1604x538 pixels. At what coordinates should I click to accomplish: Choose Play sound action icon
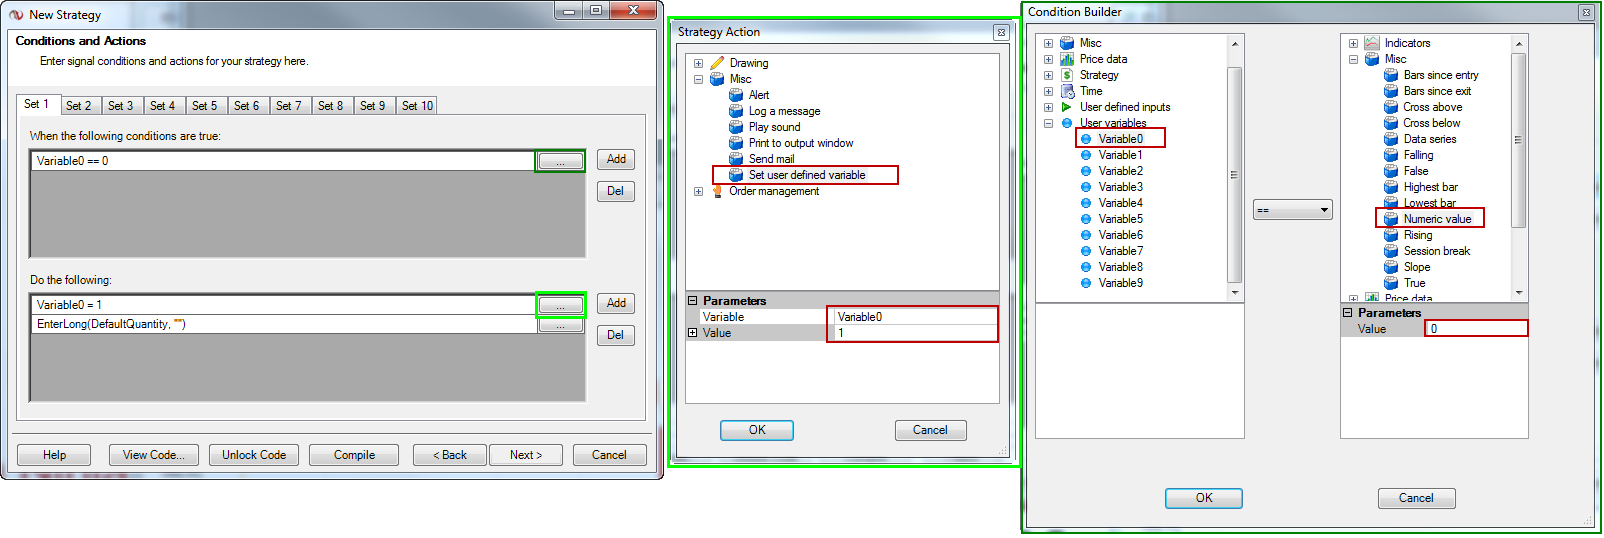pyautogui.click(x=736, y=127)
